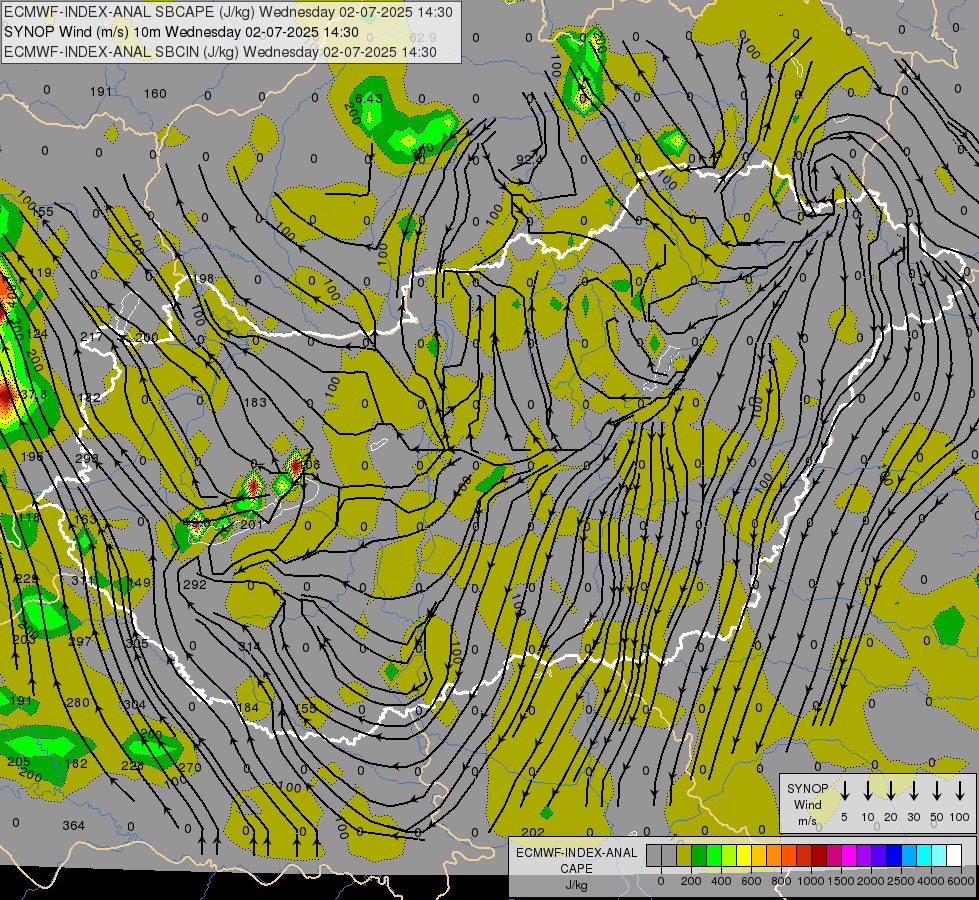Click the 30 m/s wind arrow in SYNOP legend
The image size is (979, 900).
point(914,790)
